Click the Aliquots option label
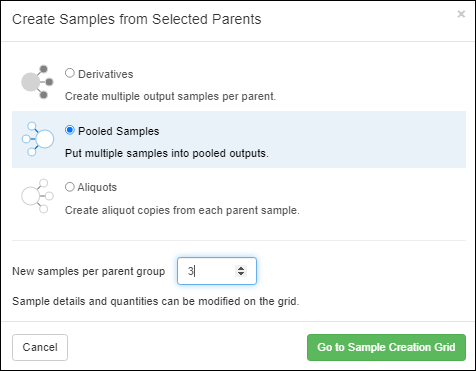476x371 pixels. pyautogui.click(x=97, y=187)
